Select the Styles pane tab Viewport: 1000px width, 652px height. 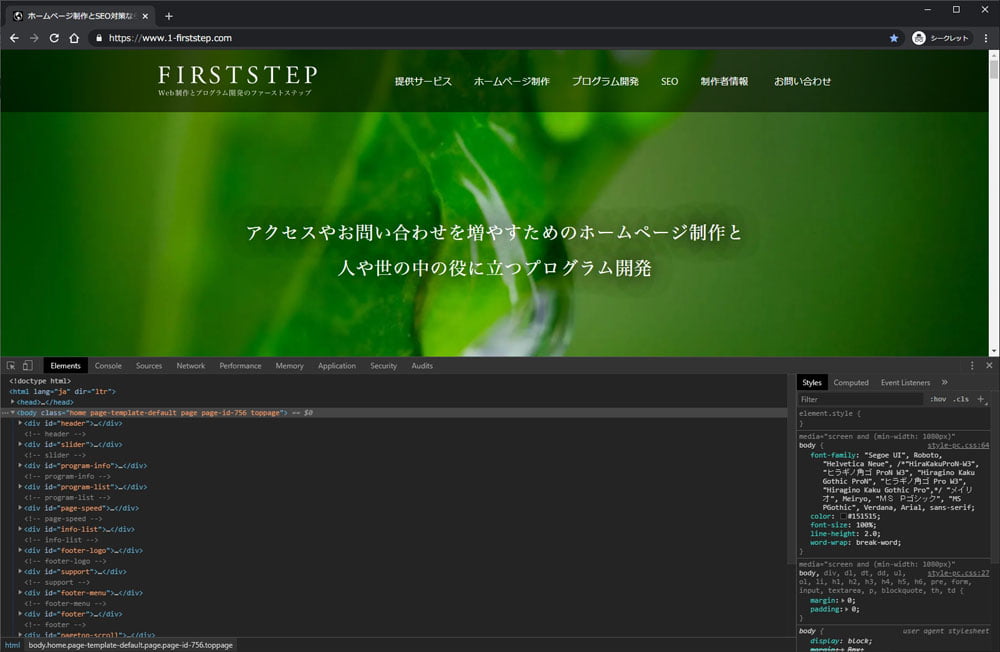(812, 382)
